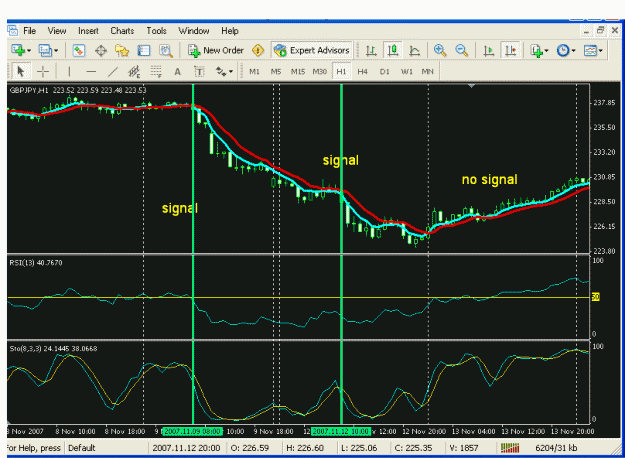Switch to Candlesticks chart display

click(x=393, y=51)
